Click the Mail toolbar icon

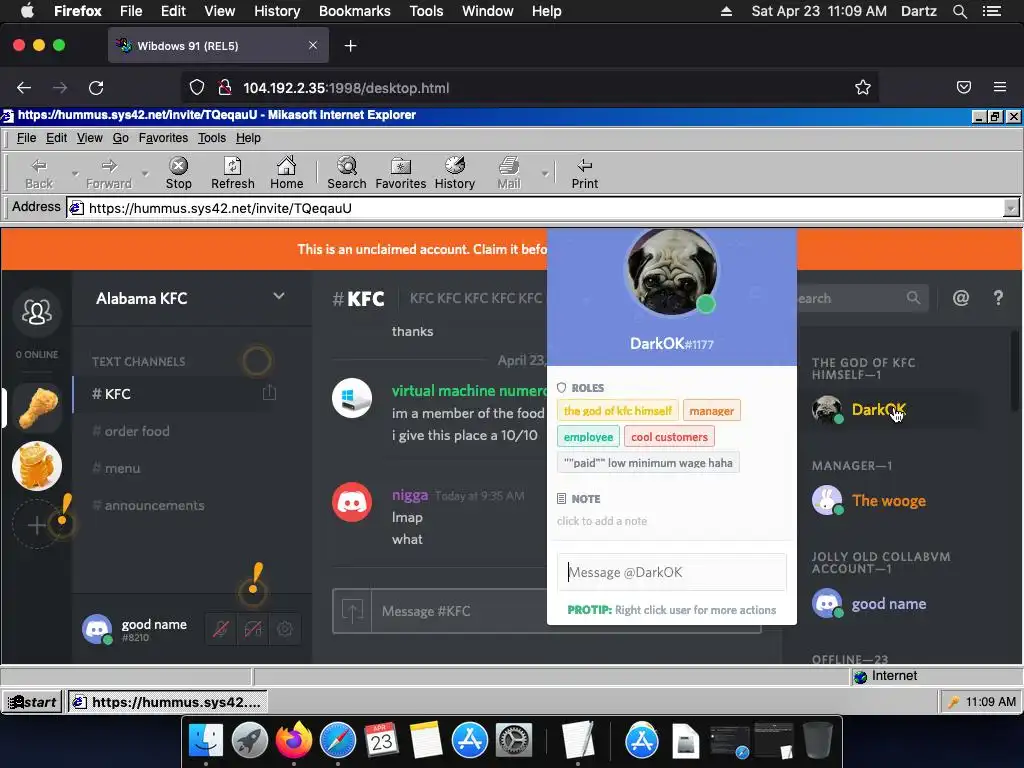pos(509,173)
